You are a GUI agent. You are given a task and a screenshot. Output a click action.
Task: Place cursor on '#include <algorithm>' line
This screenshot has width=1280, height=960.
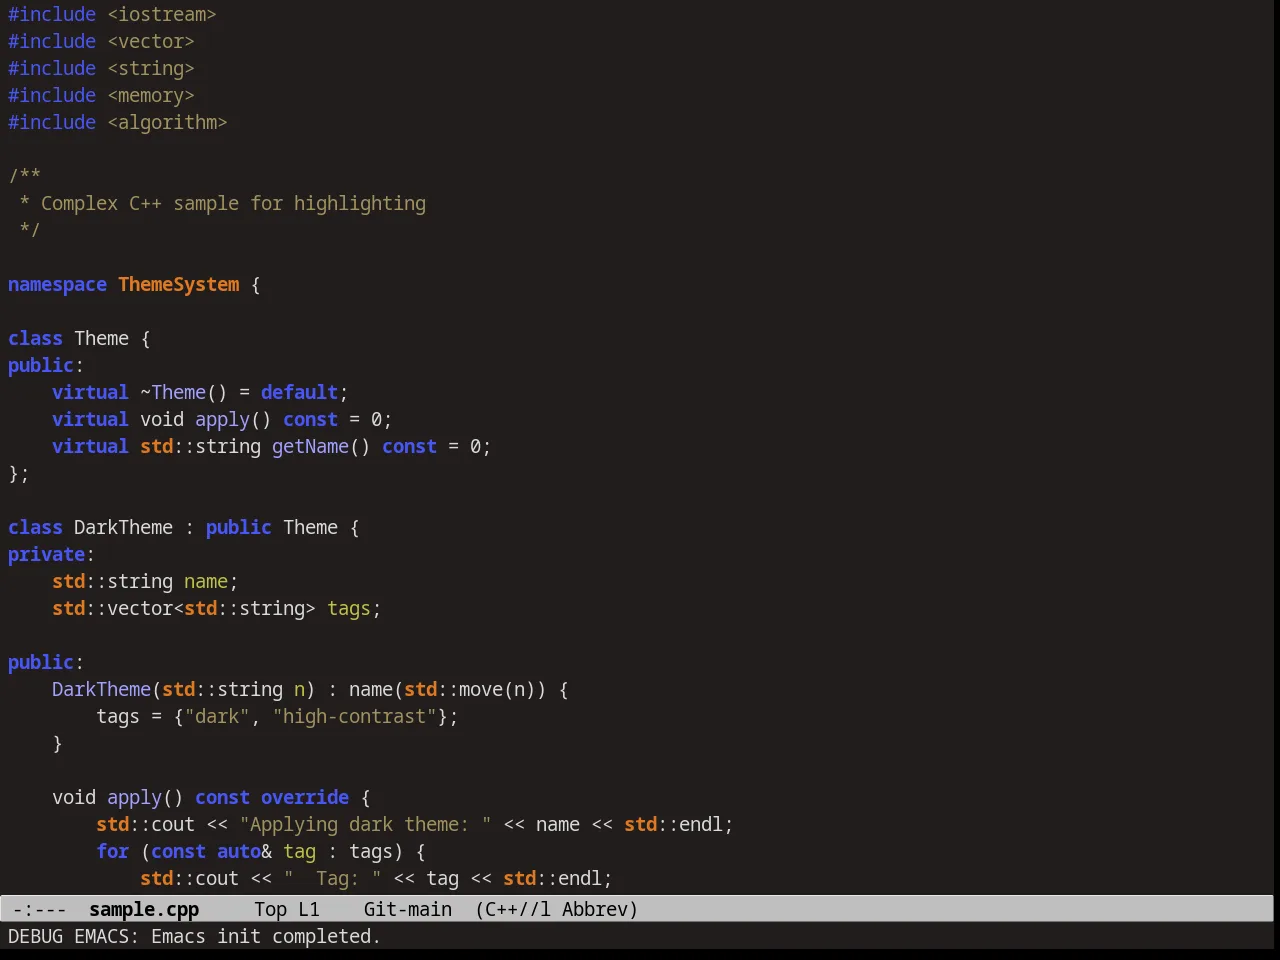click(x=118, y=122)
